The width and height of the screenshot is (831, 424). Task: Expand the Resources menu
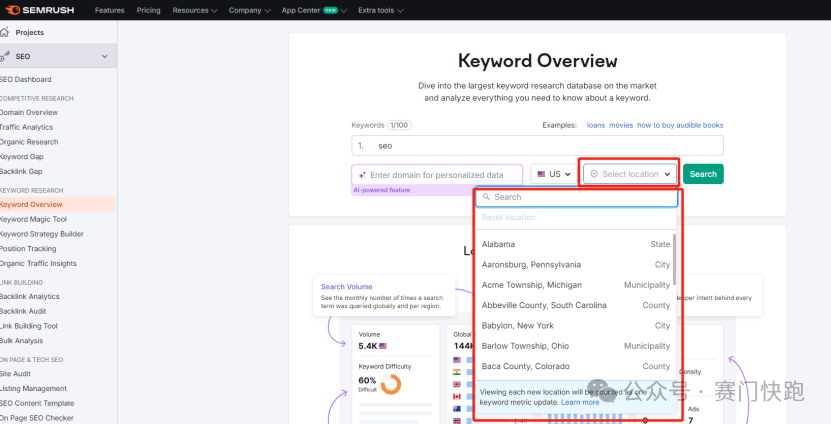pyautogui.click(x=194, y=10)
